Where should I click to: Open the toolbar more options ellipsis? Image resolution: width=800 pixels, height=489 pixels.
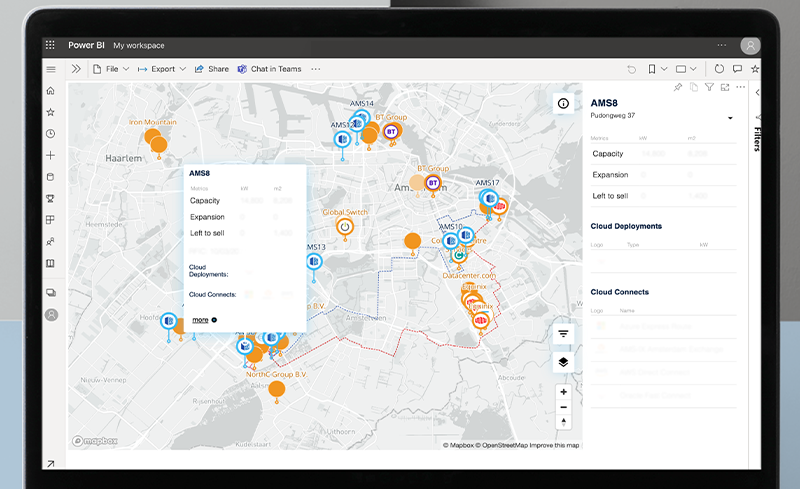tap(316, 69)
